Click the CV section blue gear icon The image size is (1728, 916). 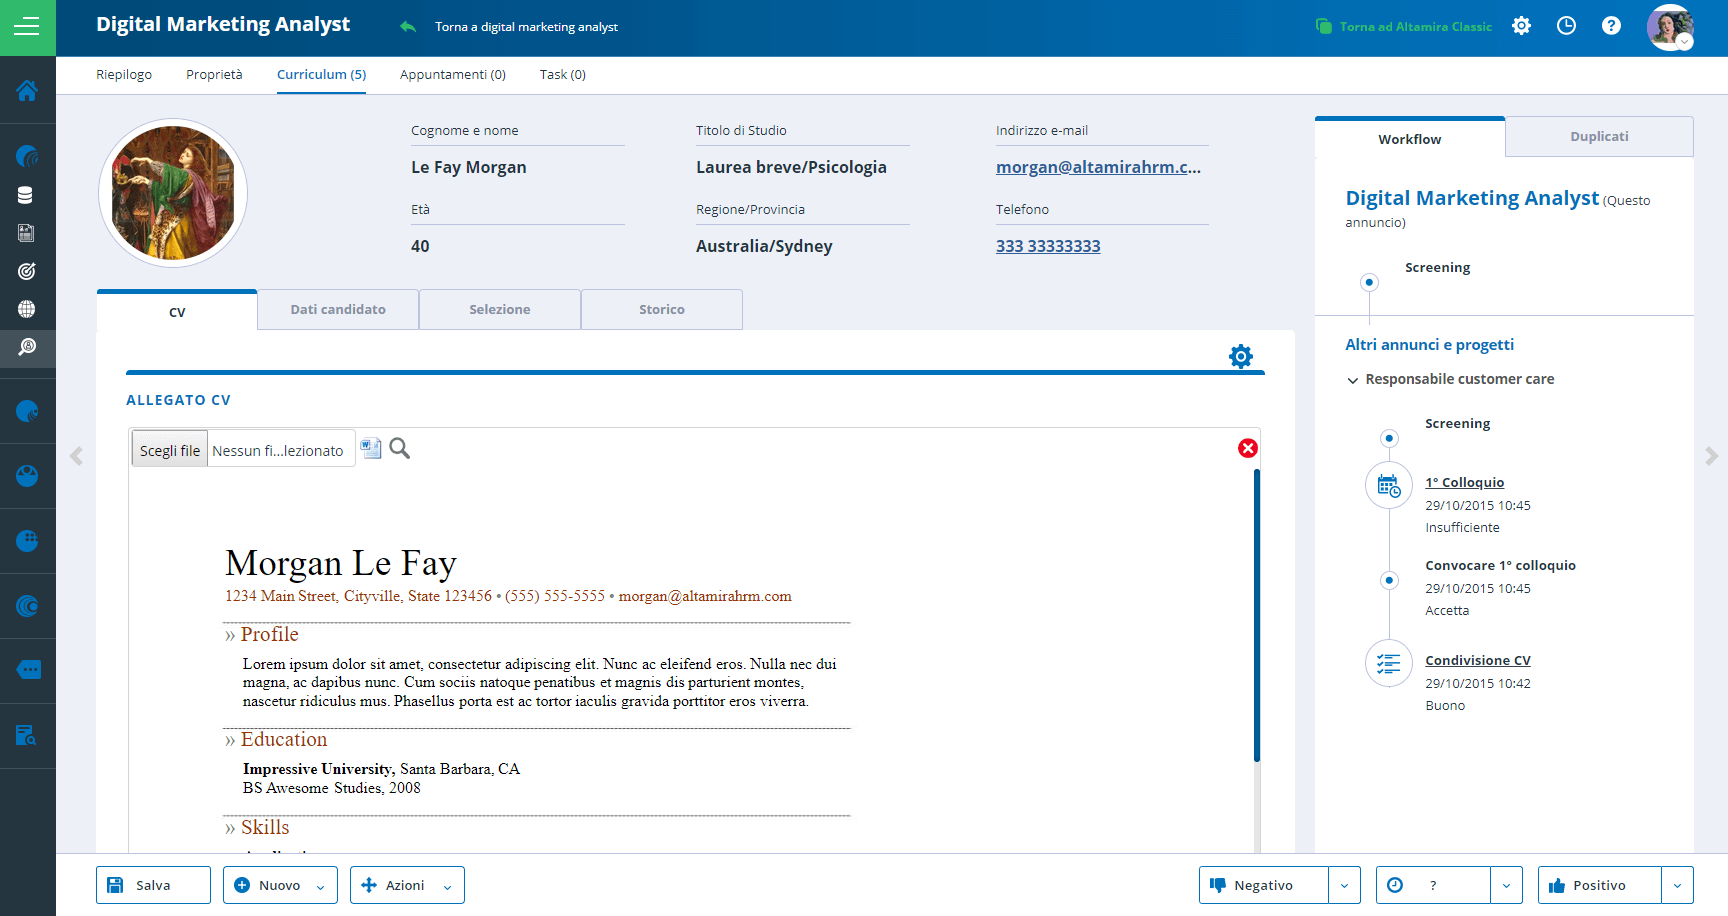[1240, 356]
